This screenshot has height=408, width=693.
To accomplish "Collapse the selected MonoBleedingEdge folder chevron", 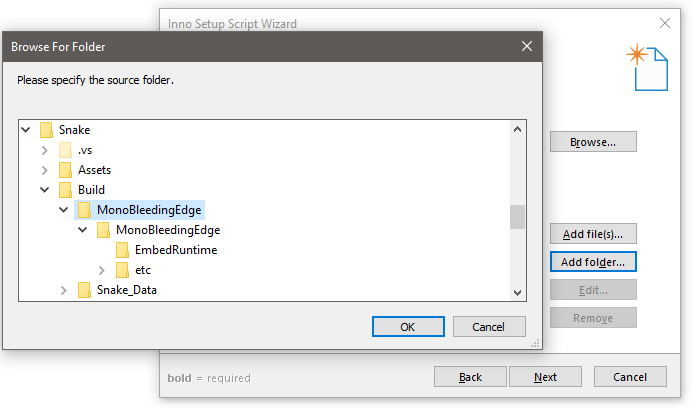I will 64,210.
